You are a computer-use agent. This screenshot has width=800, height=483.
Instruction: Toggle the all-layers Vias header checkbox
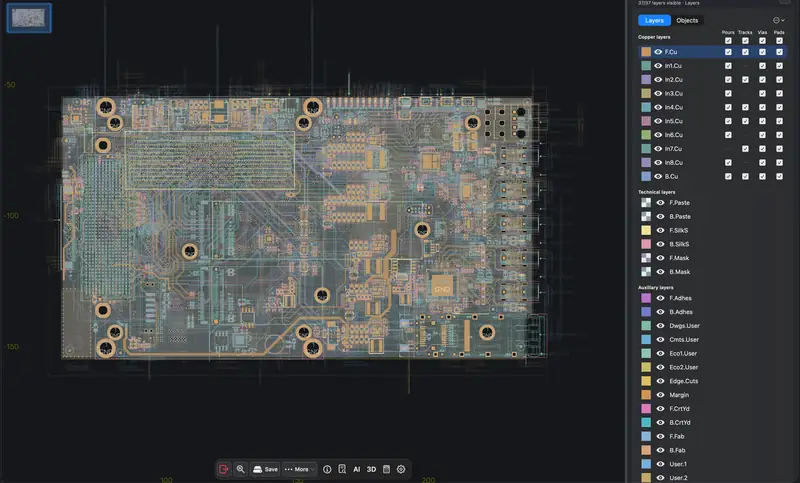click(762, 40)
